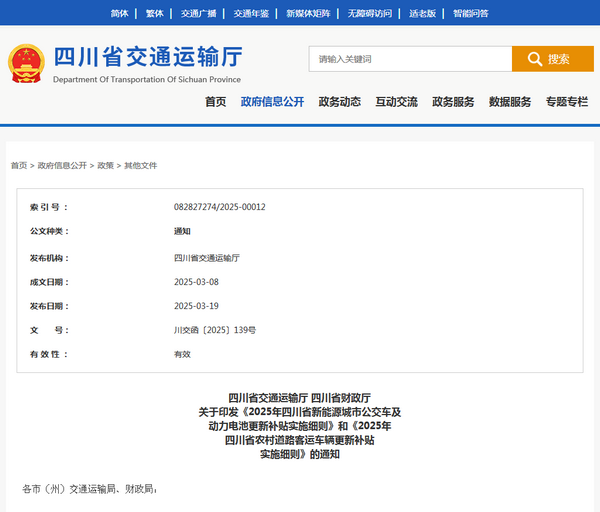Open the 数据服务 navigation menu
Viewport: 600px width, 512px height.
coord(510,102)
